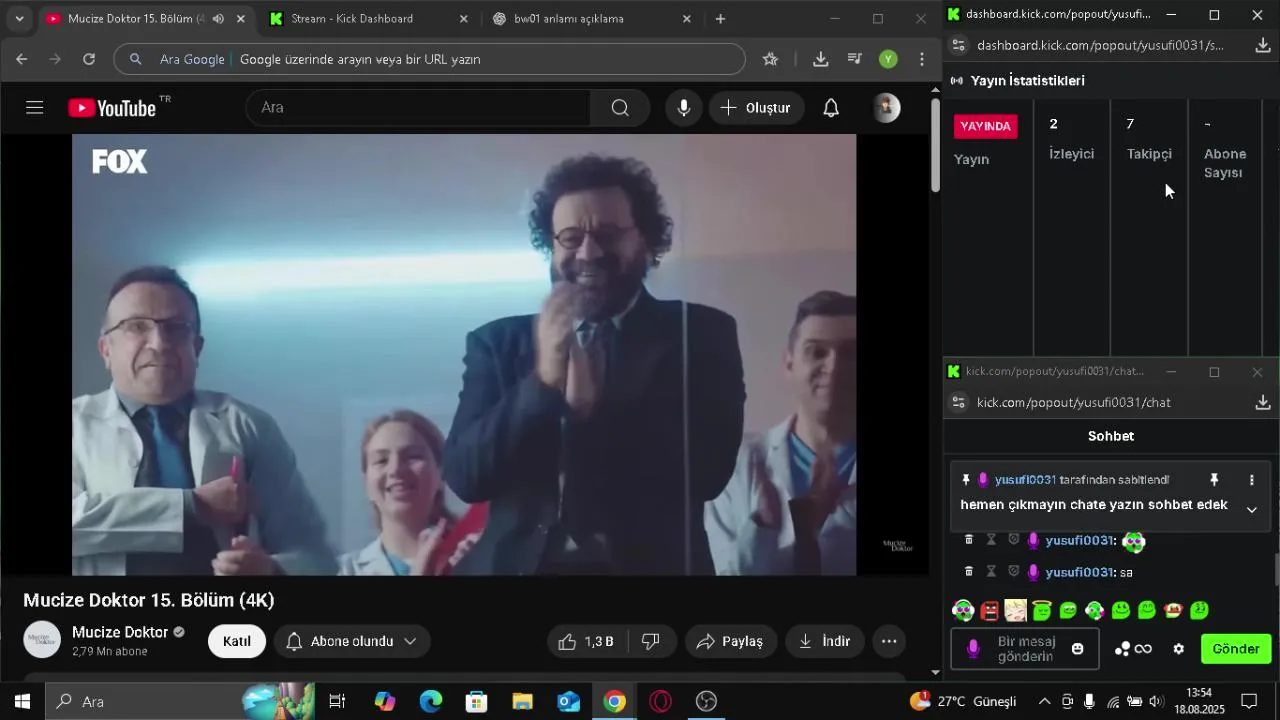Unpin the pinned chat message
This screenshot has height=720, width=1280.
point(1214,480)
